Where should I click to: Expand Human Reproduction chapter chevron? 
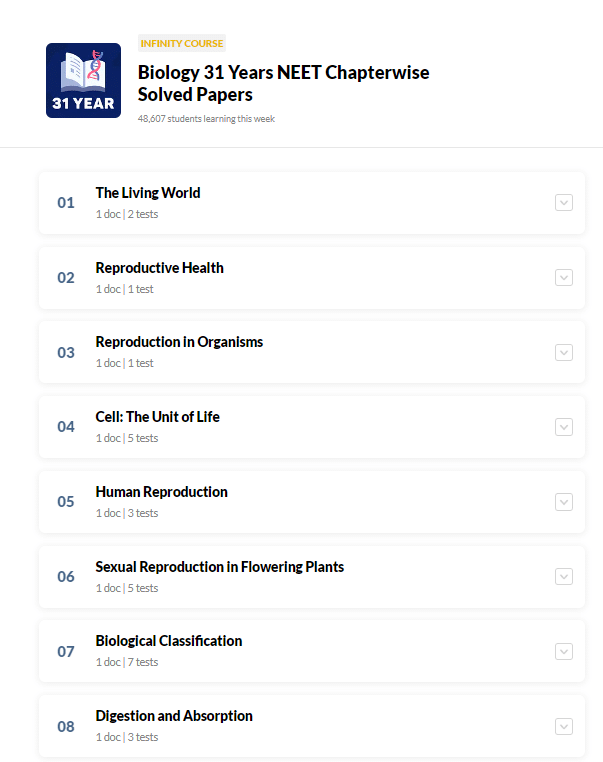pyautogui.click(x=564, y=502)
